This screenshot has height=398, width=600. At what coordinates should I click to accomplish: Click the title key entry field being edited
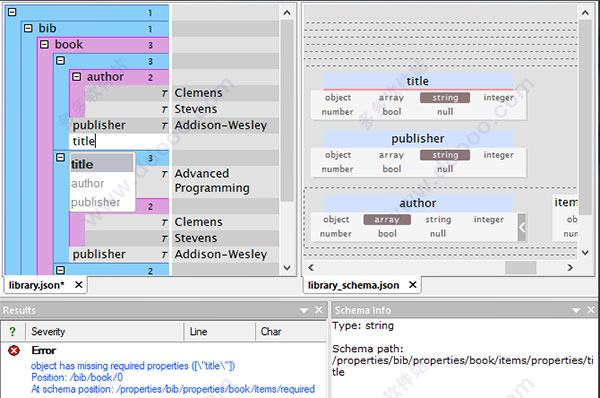pyautogui.click(x=119, y=141)
